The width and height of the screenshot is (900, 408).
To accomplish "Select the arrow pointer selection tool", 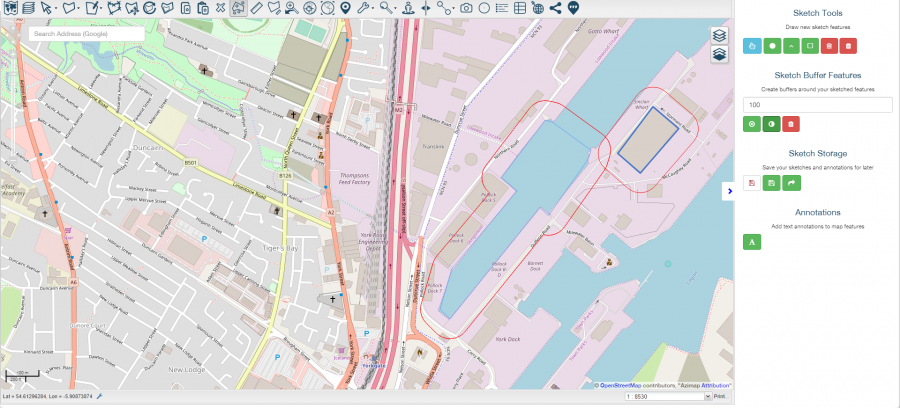I will pyautogui.click(x=46, y=8).
